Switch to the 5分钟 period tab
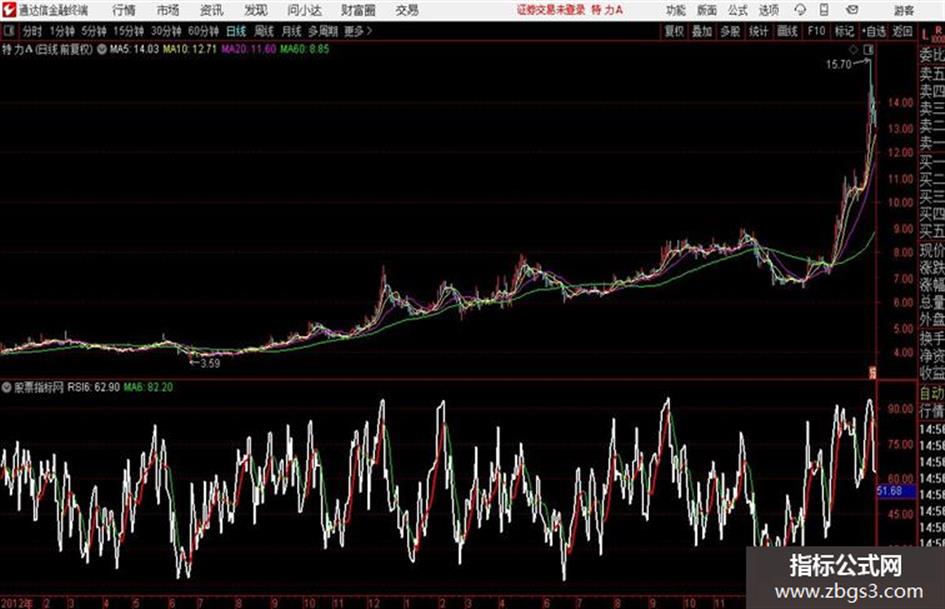Viewport: 945px width, 609px height. click(94, 31)
